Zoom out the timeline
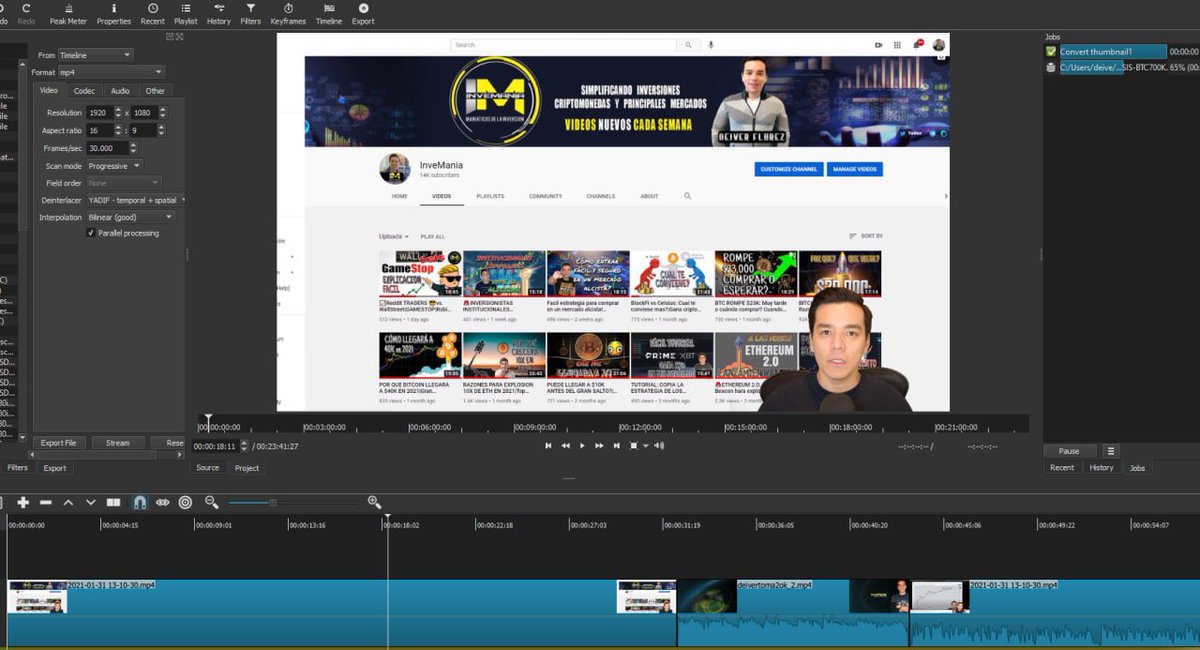This screenshot has width=1200, height=650. [x=212, y=502]
